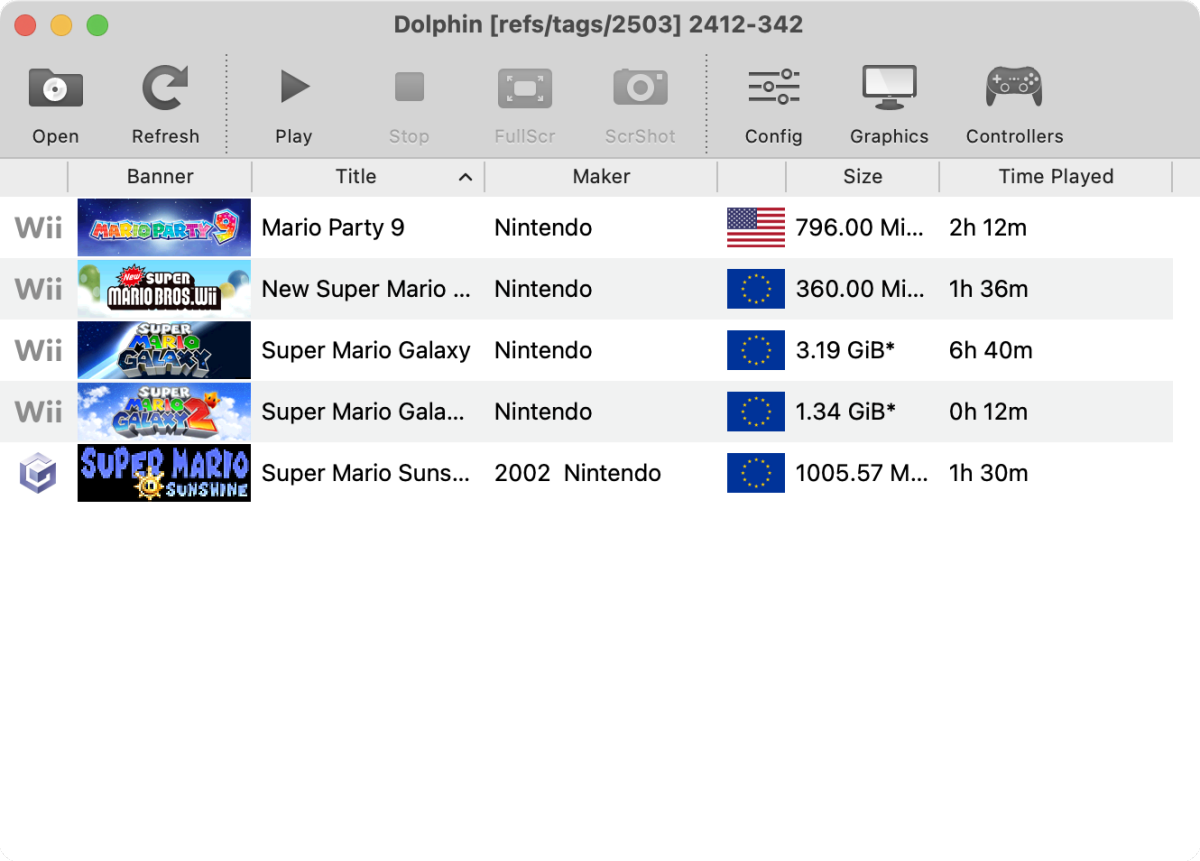
Task: Sort by Time Played column header
Action: coord(1056,177)
